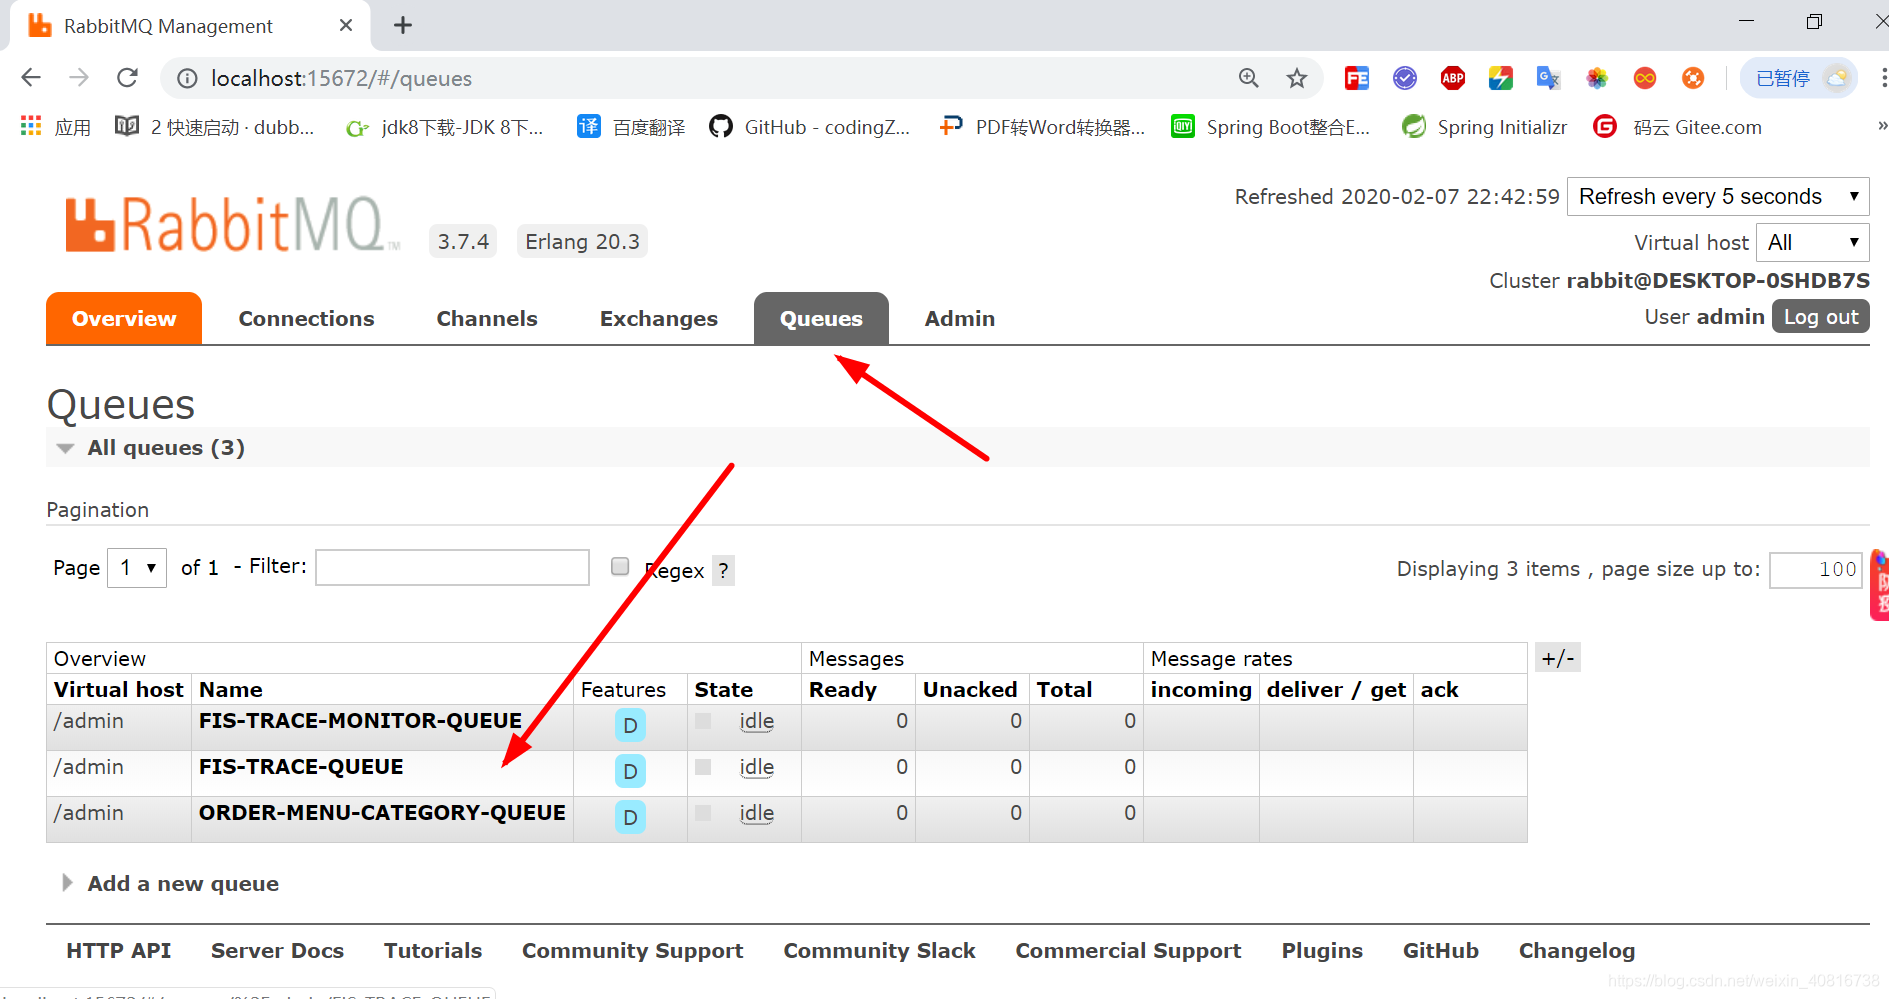
Task: Open FIS-TRACE-QUEUE queue details
Action: (x=301, y=767)
